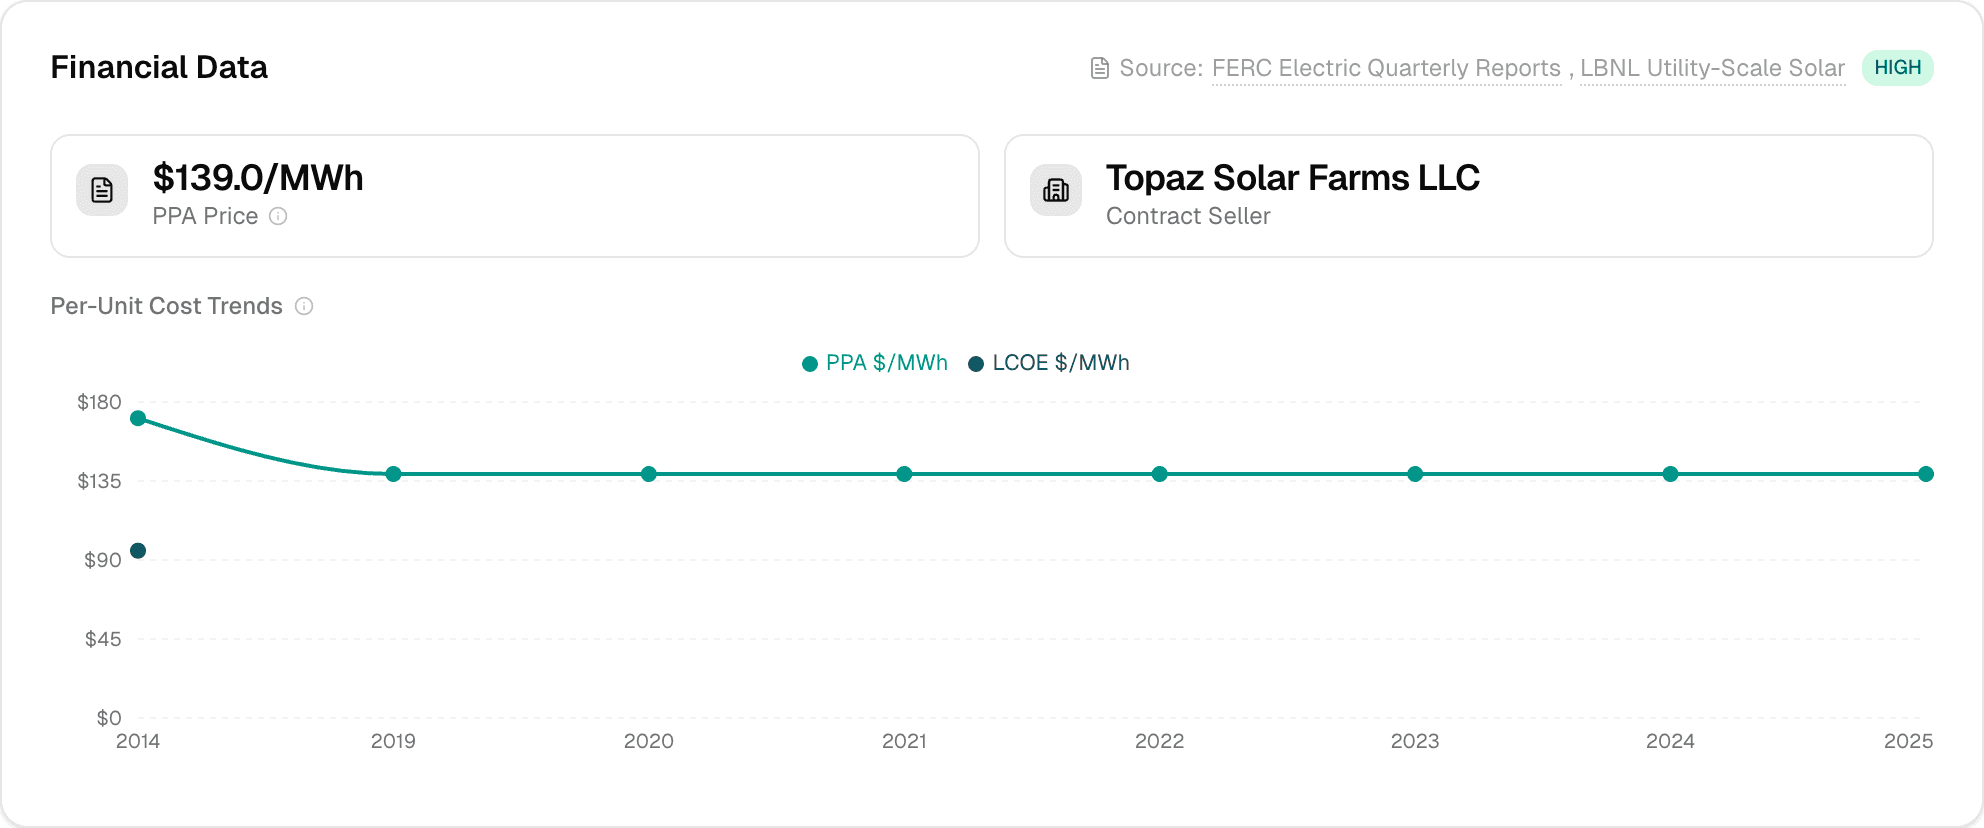The image size is (1984, 828).
Task: Toggle PPA $/MWh series in chart legend
Action: pos(875,363)
